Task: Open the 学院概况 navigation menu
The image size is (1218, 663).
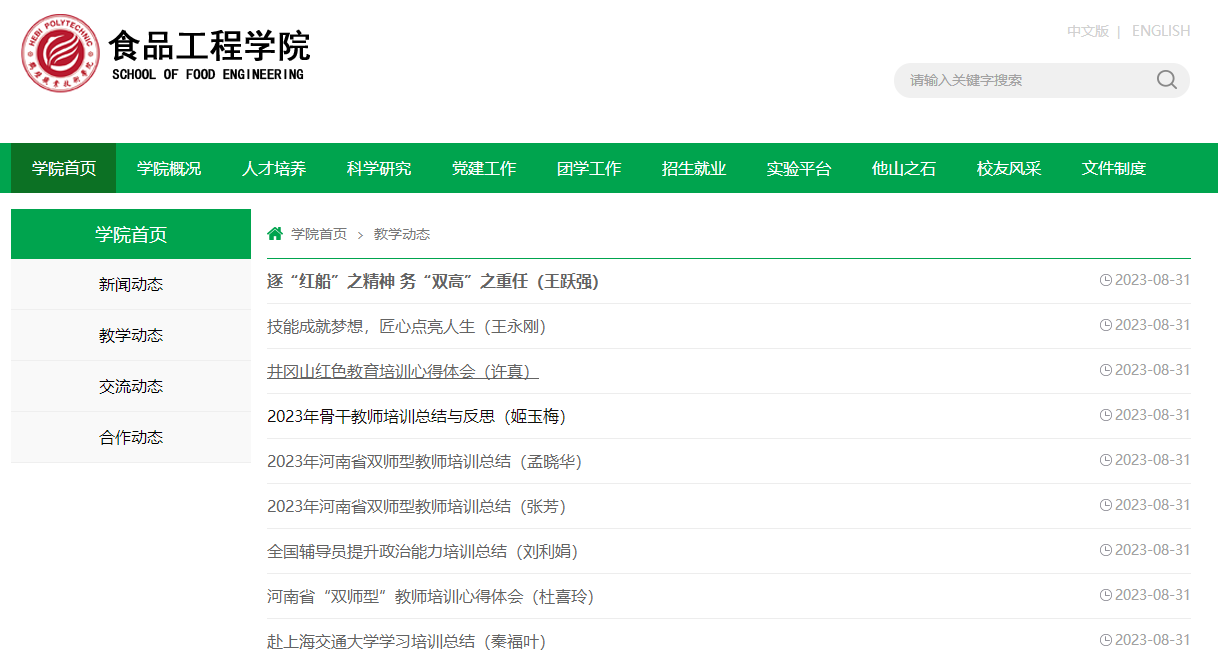Action: click(x=169, y=168)
